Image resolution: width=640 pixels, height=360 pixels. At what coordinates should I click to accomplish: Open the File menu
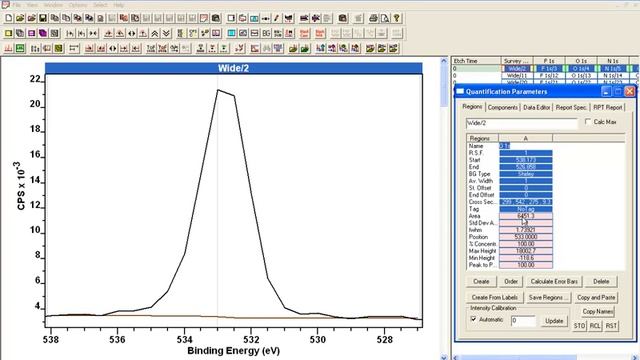17,5
